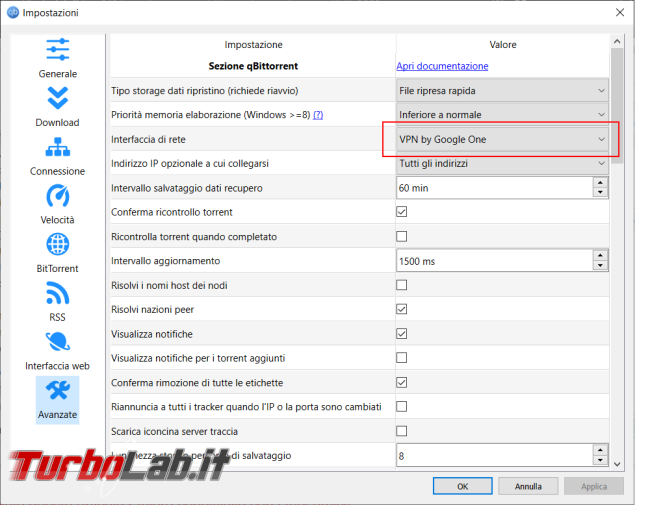This screenshot has height=505, width=650.
Task: Untick Visualizza notifiche checkbox
Action: click(401, 334)
